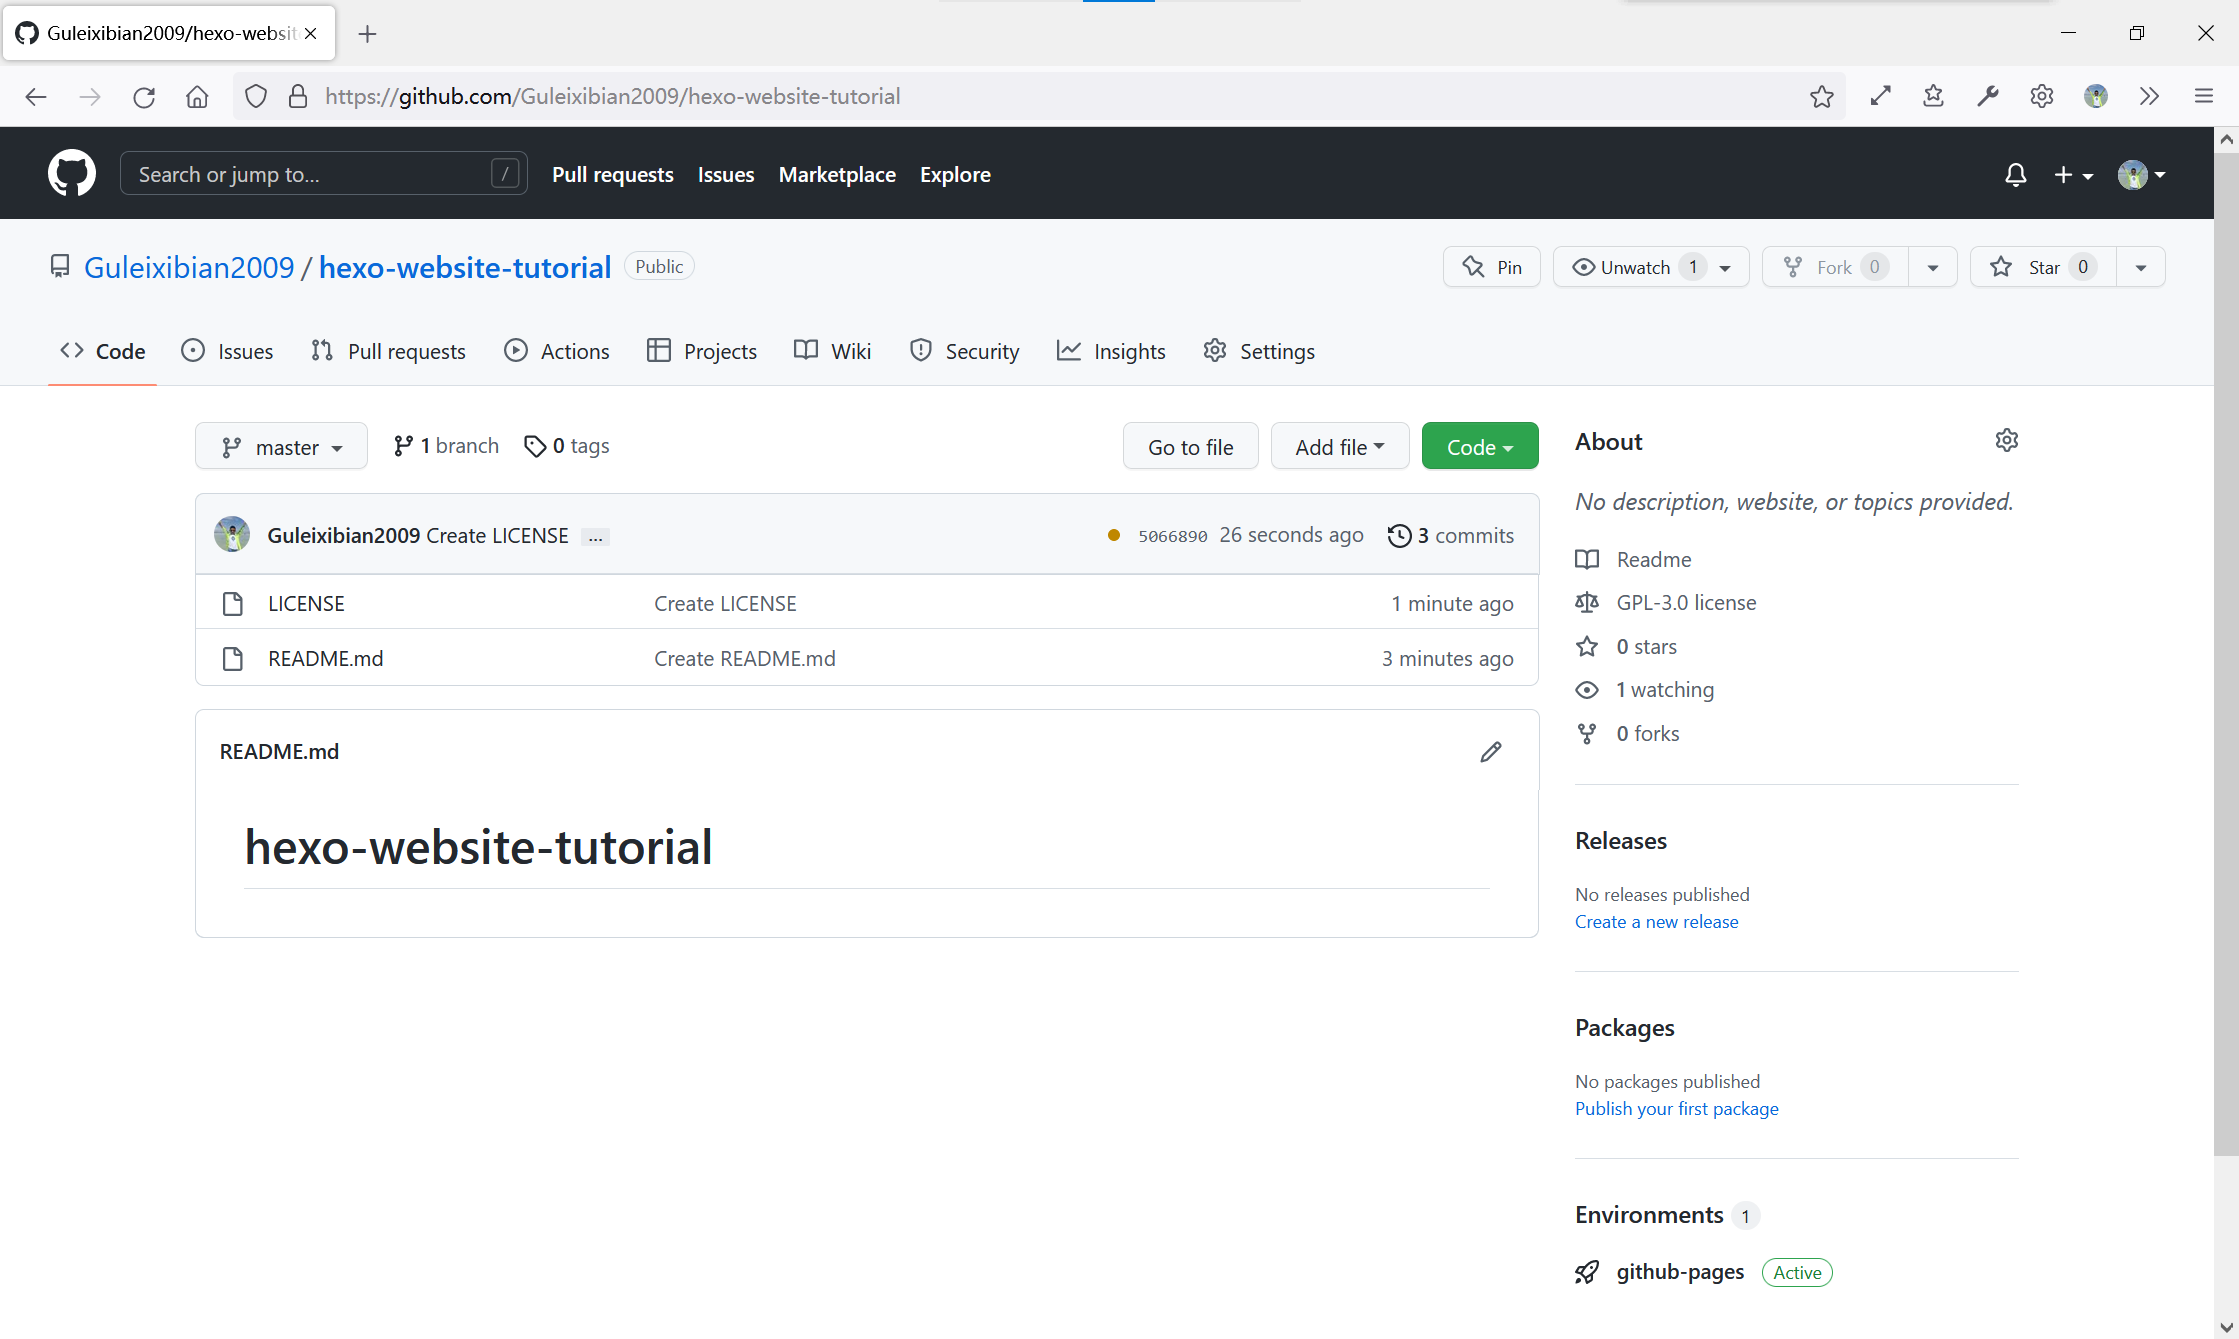Edit README with the pencil icon

click(1490, 752)
